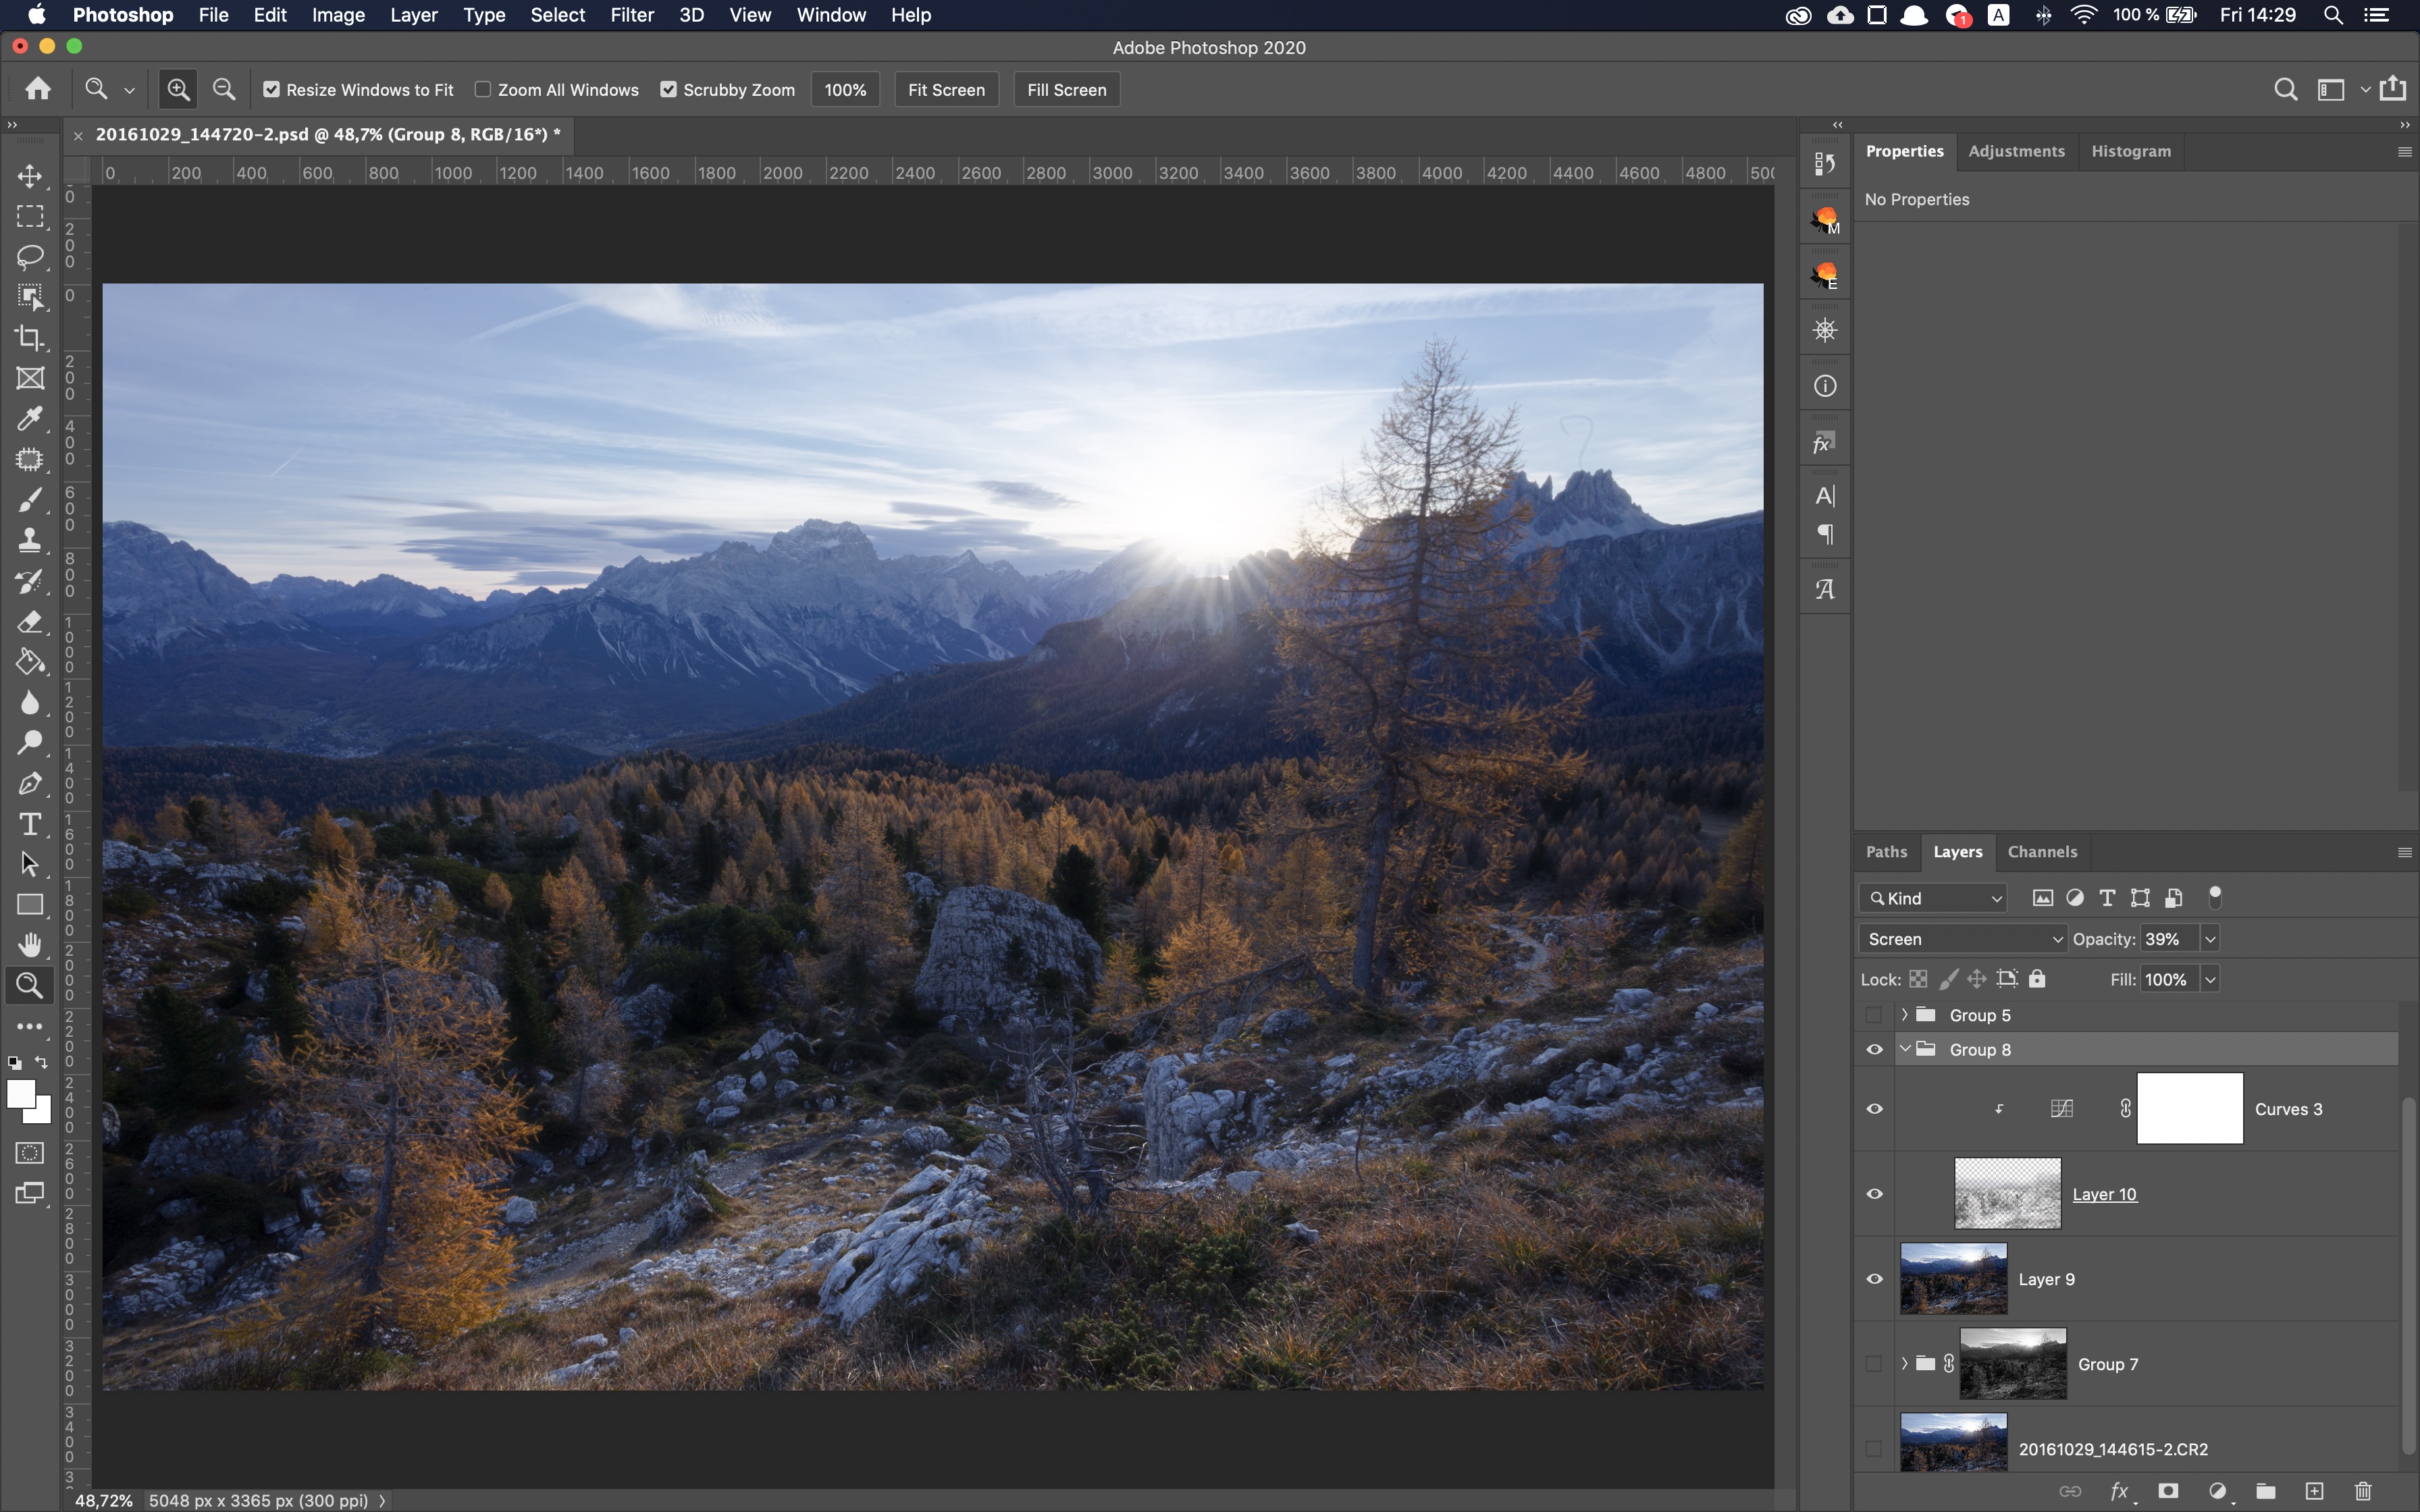Switch to the Channels tab
Viewport: 2420px width, 1512px height.
[x=2041, y=850]
